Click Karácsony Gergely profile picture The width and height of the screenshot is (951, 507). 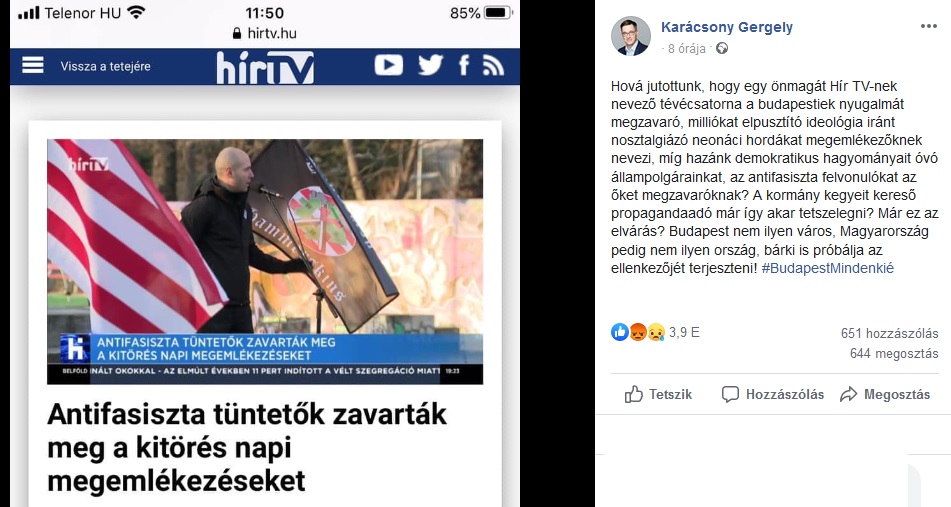pos(630,36)
